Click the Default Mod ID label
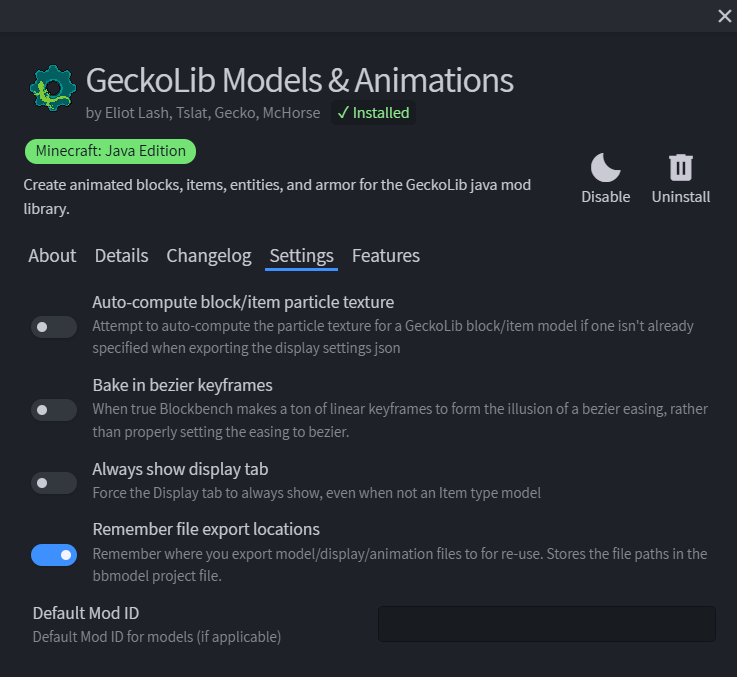 click(86, 613)
